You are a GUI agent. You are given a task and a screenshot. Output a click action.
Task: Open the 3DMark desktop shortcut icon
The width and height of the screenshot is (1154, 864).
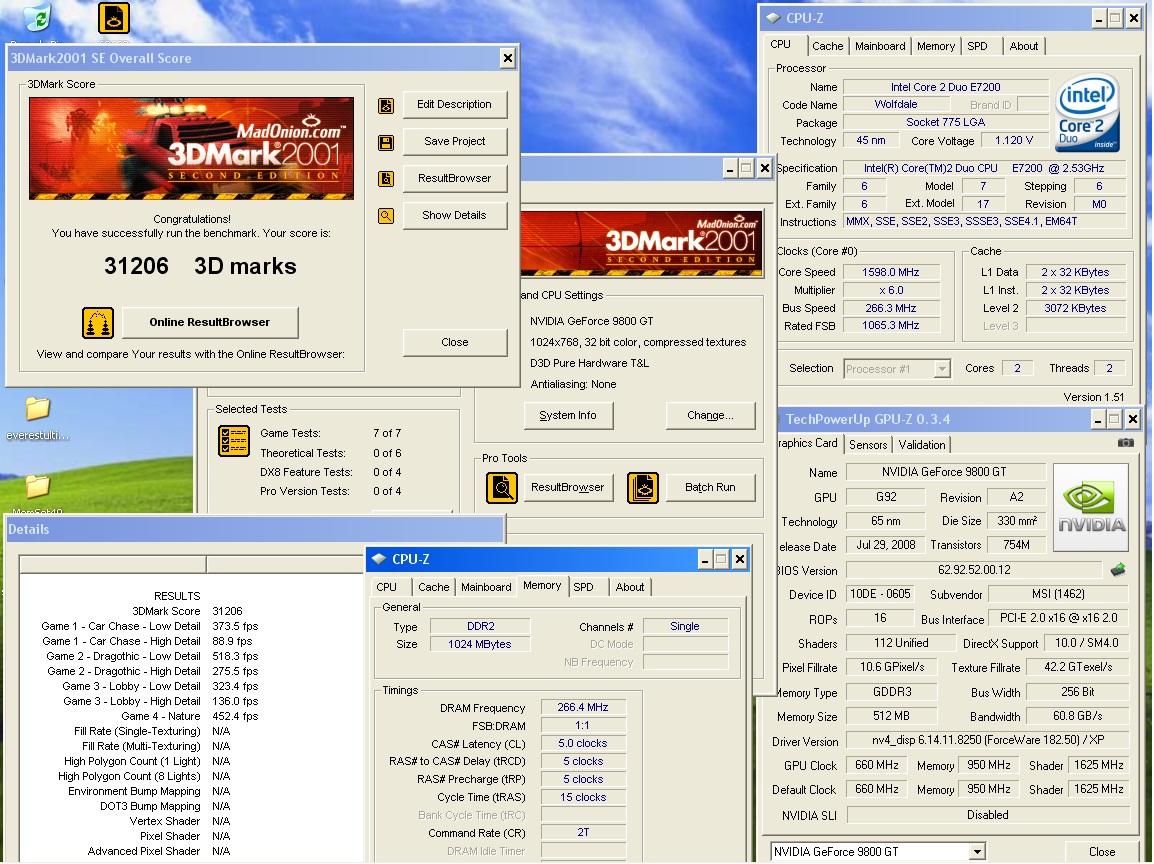tap(114, 19)
